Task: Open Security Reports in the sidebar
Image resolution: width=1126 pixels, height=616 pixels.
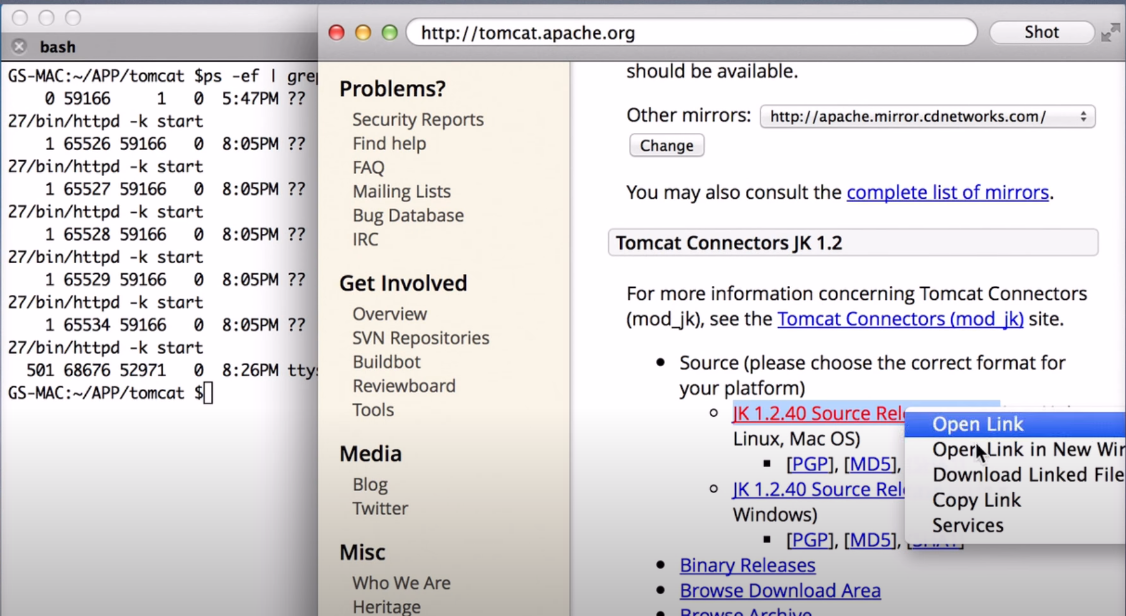Action: (418, 120)
